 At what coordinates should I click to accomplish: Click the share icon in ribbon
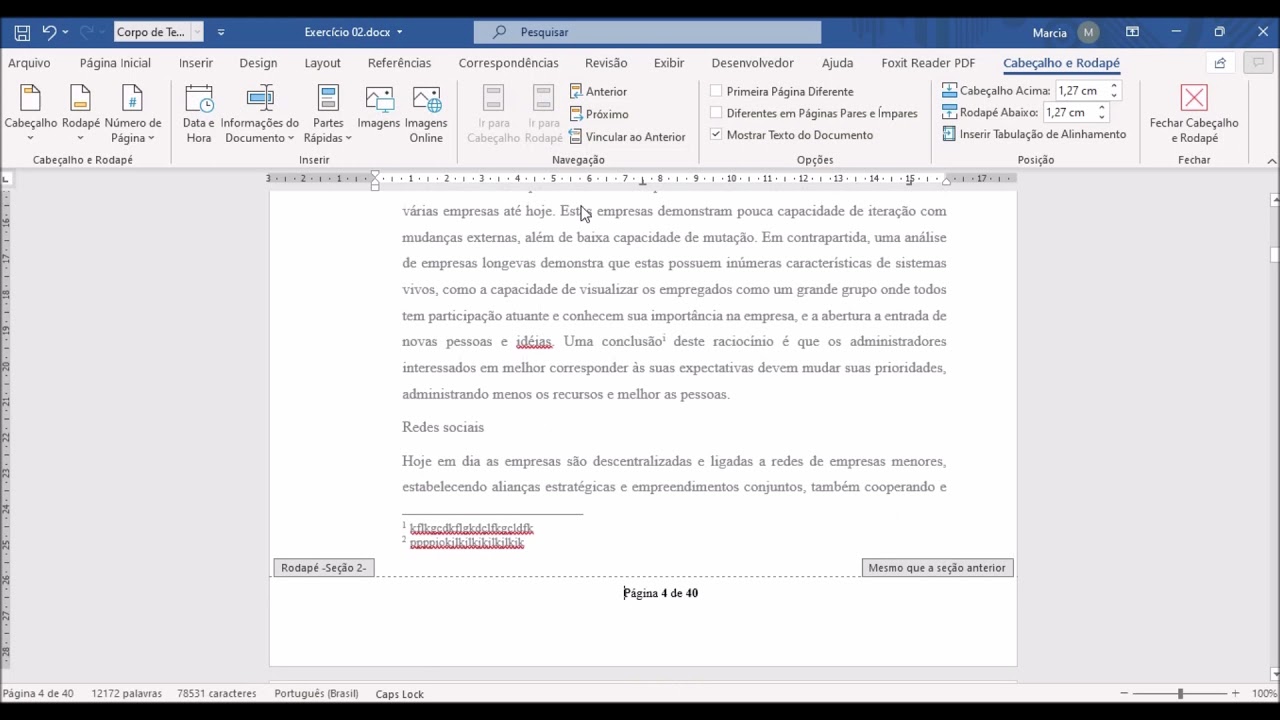[x=1220, y=63]
